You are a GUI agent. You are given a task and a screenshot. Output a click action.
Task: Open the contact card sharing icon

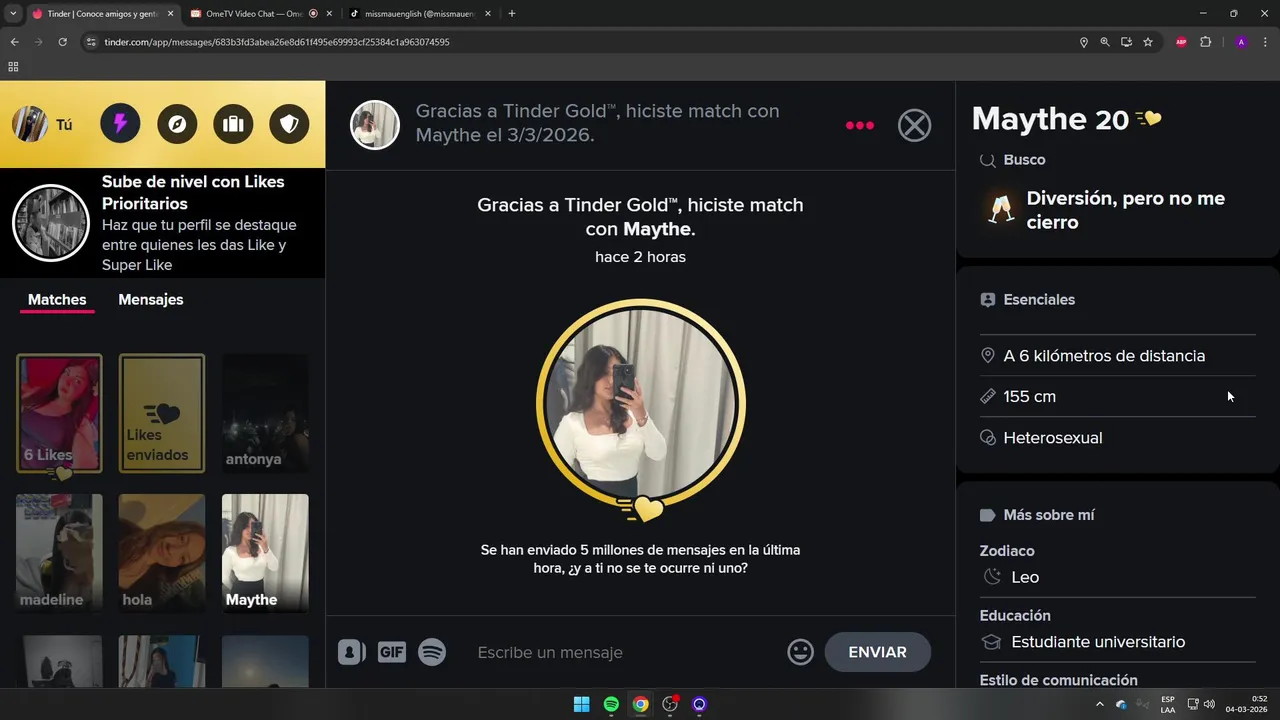pyautogui.click(x=351, y=652)
